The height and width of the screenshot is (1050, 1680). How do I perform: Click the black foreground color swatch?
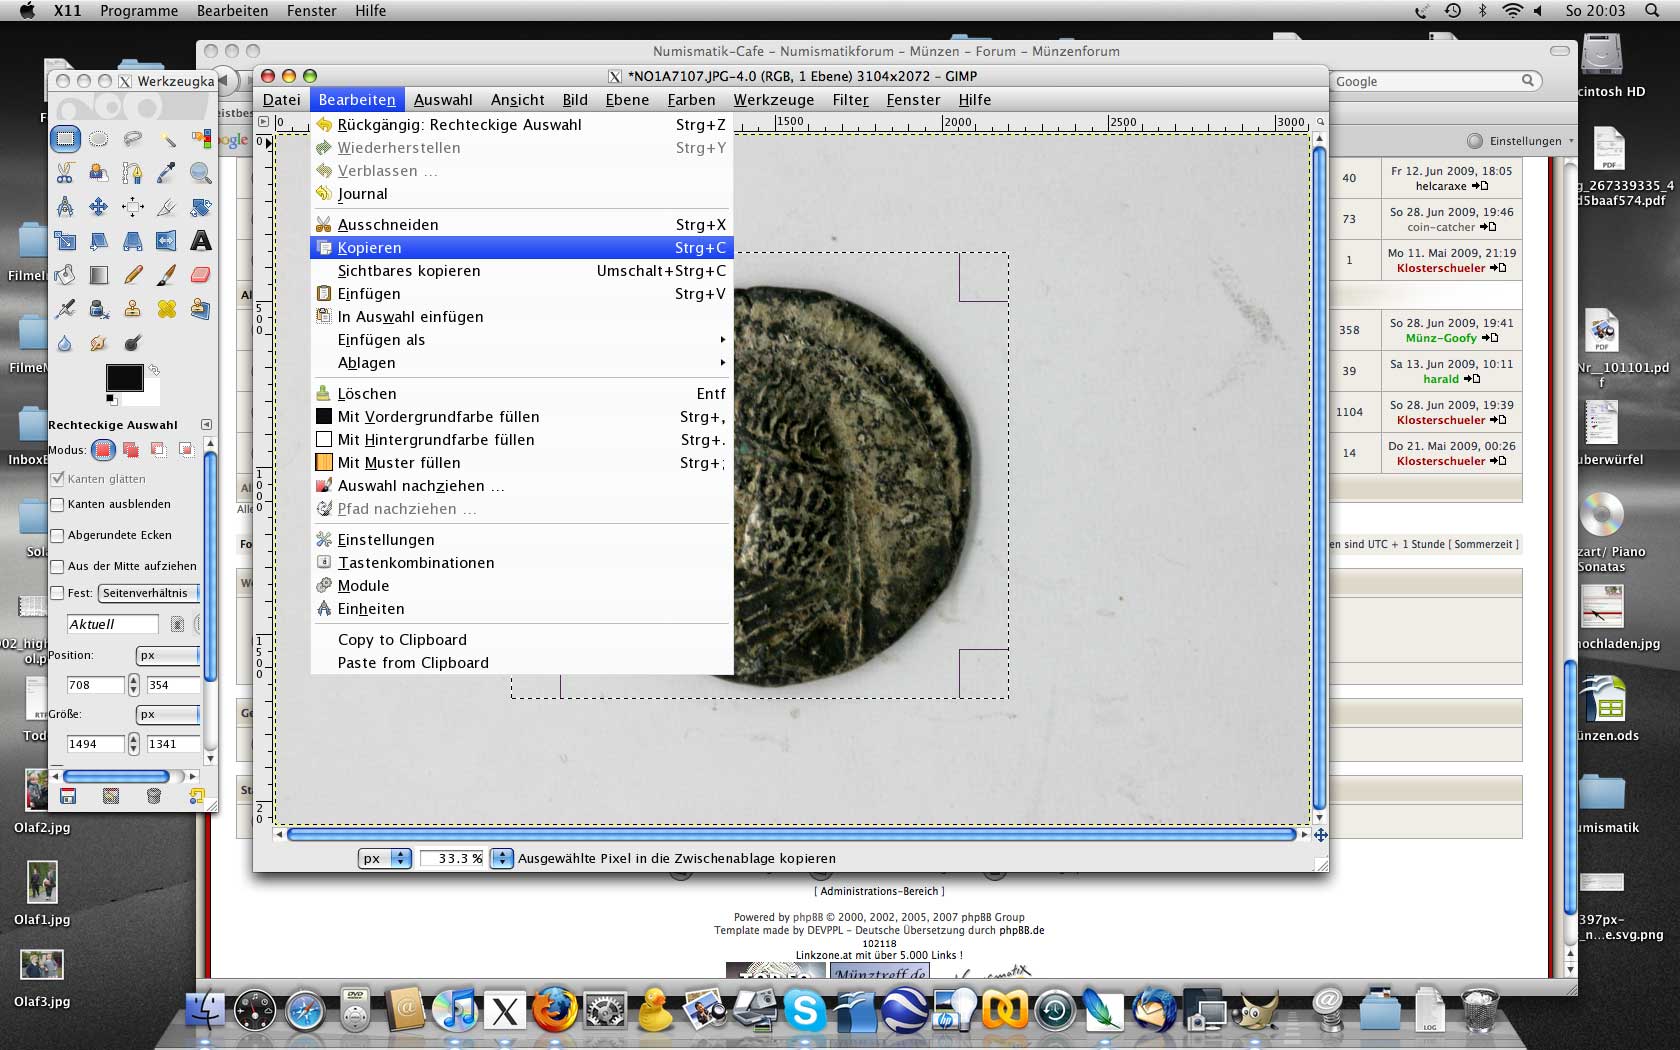(x=124, y=378)
